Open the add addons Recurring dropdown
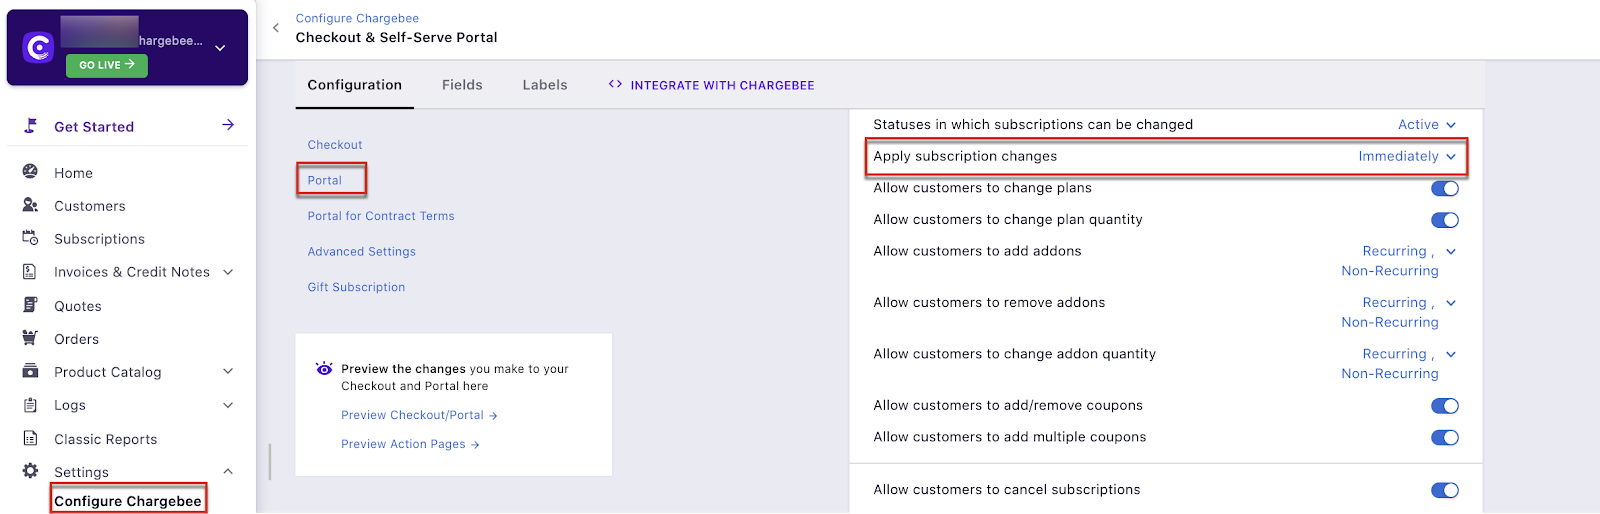The image size is (1600, 514). [1399, 261]
